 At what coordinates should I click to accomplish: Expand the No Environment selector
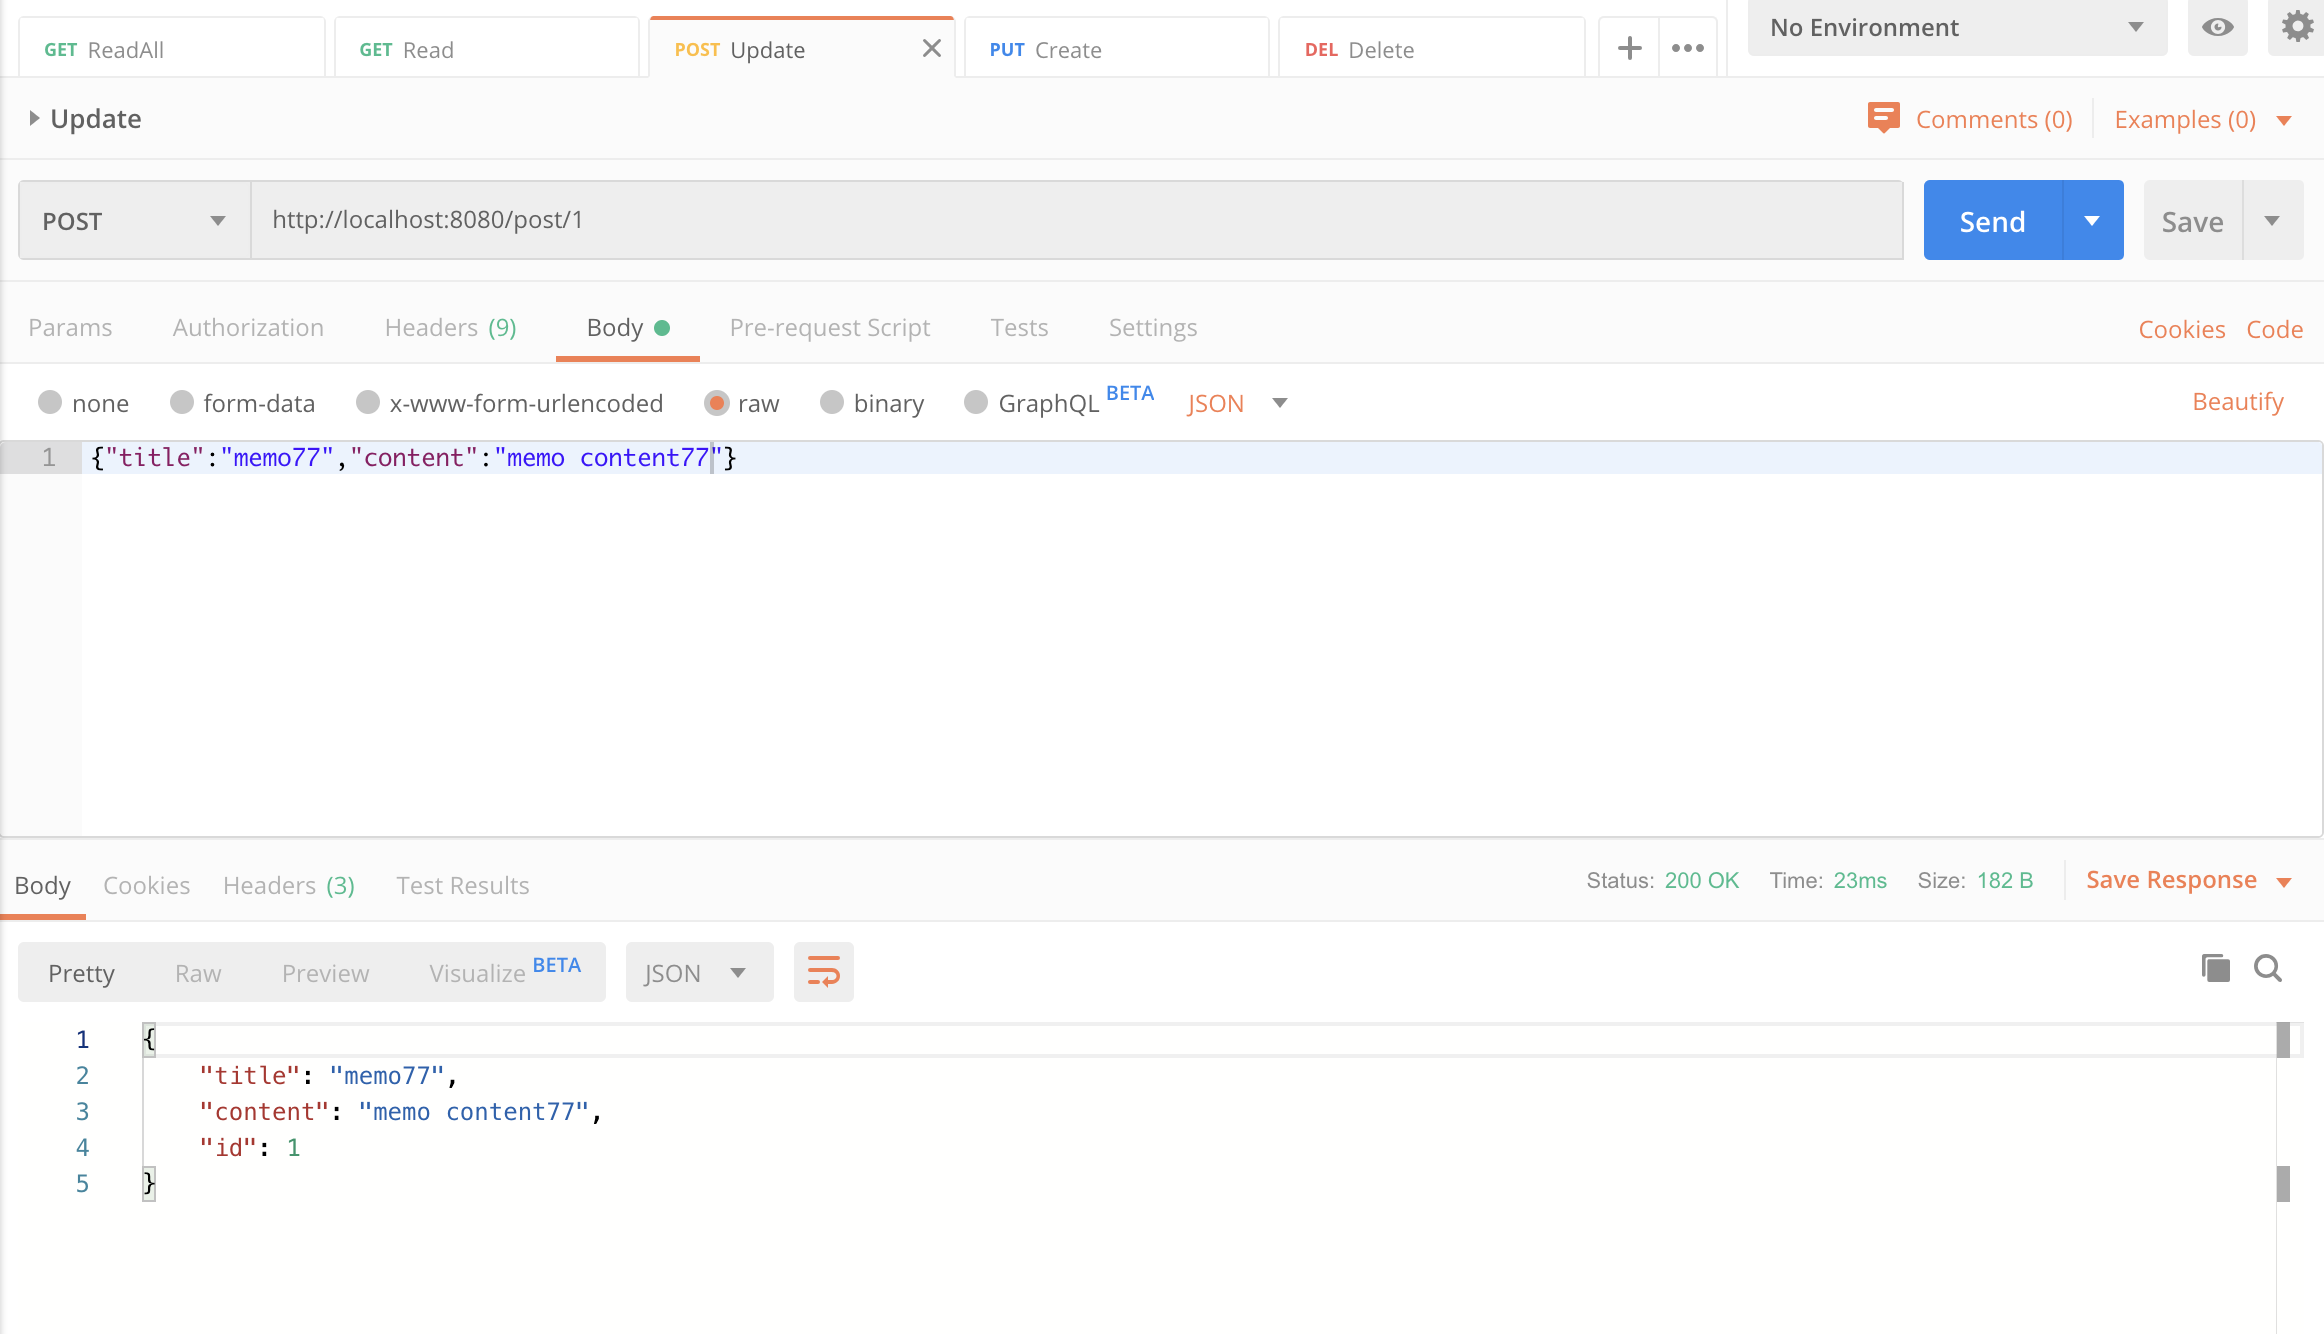tap(1956, 28)
